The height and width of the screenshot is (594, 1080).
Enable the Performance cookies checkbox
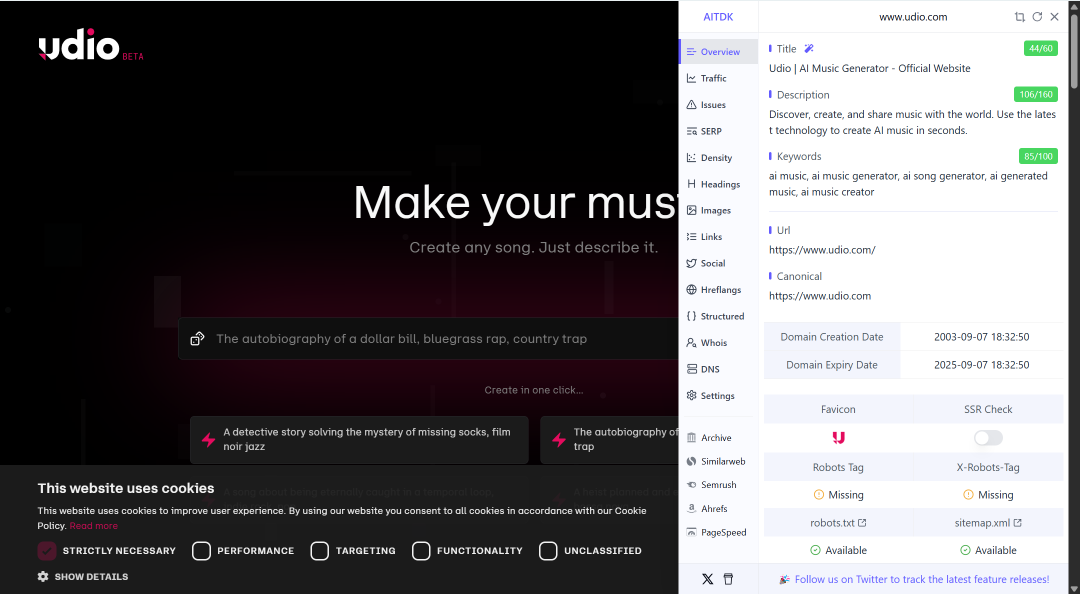click(201, 551)
